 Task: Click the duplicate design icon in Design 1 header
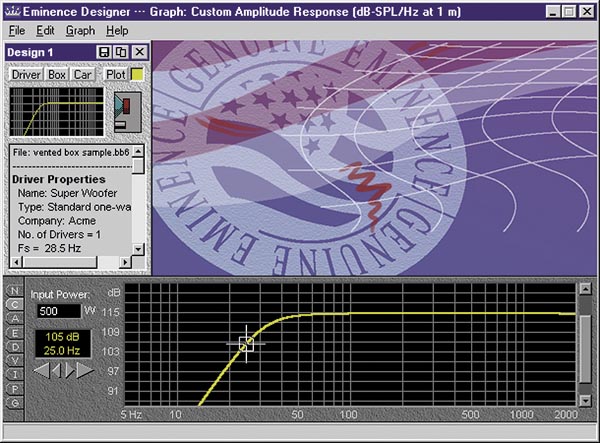pyautogui.click(x=121, y=52)
